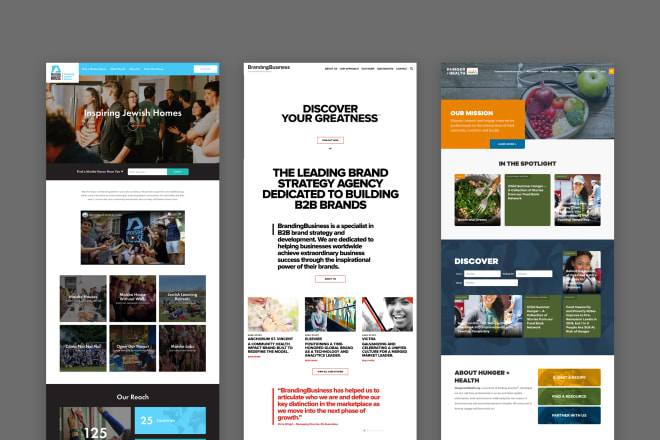Open the first Discover filter dropdown
Screen dimensions: 660x440
tap(482, 274)
